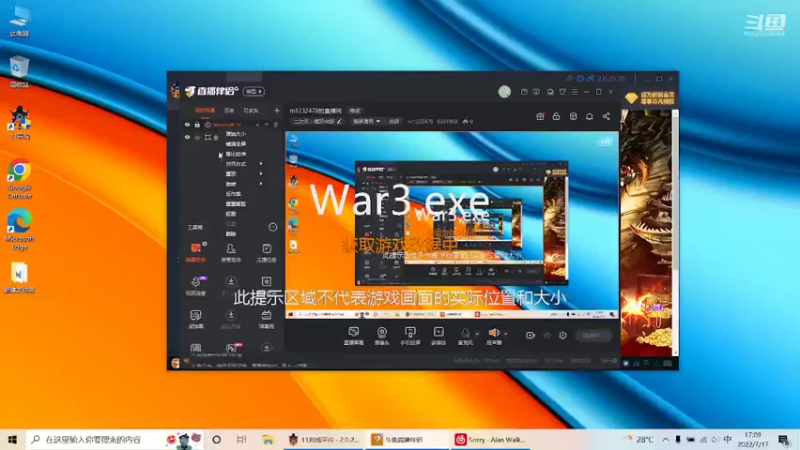The height and width of the screenshot is (450, 800).
Task: Choose 原始大小 in the context menu
Action: pyautogui.click(x=236, y=134)
